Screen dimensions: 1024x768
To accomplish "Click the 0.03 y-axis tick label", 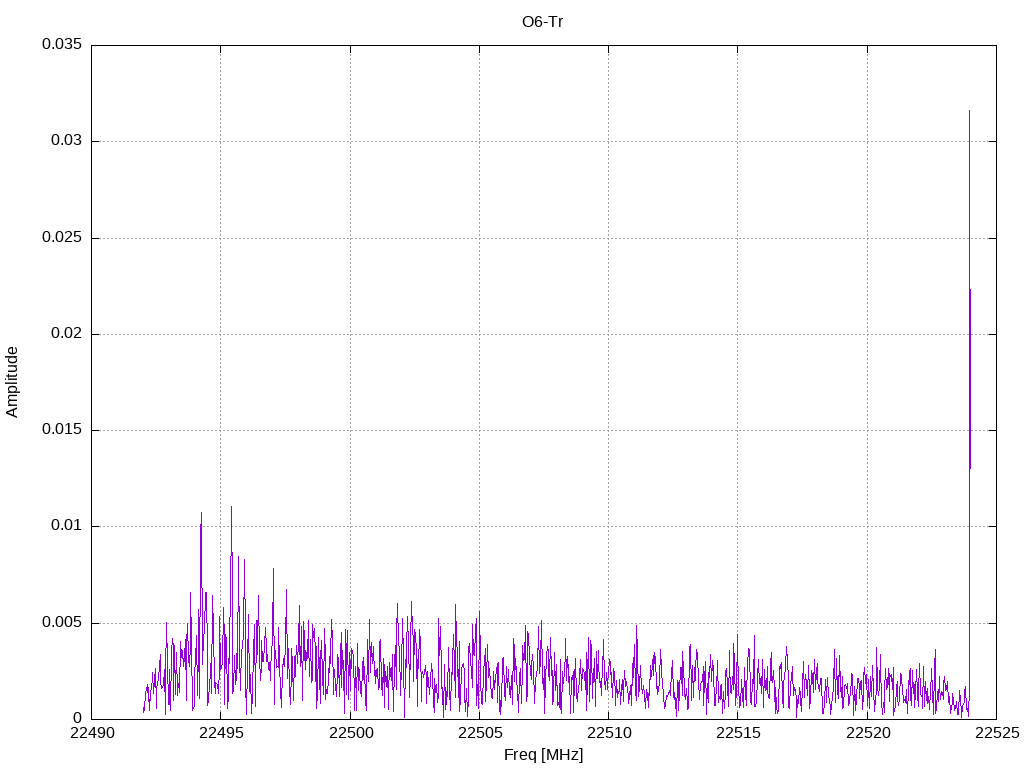I will click(65, 141).
